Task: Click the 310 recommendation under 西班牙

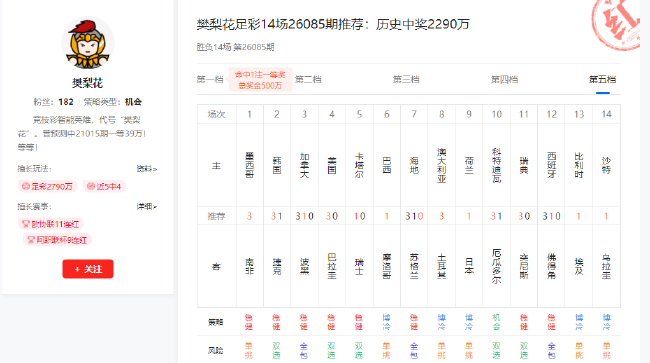Action: point(551,216)
